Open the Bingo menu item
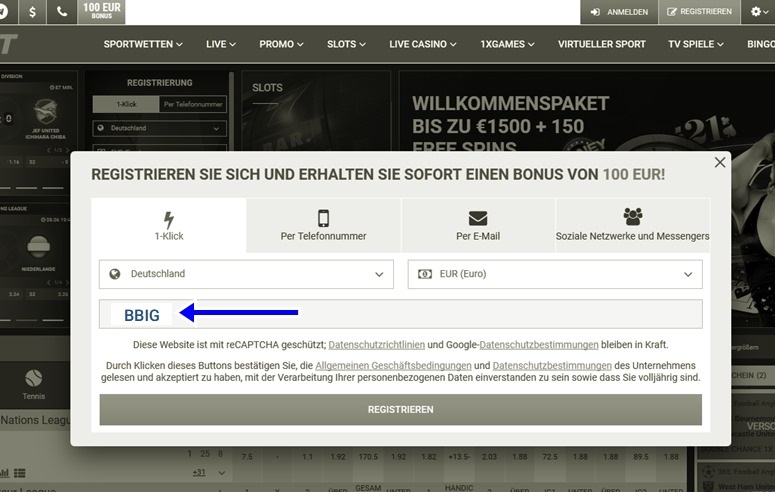This screenshot has width=775, height=492. coord(761,45)
